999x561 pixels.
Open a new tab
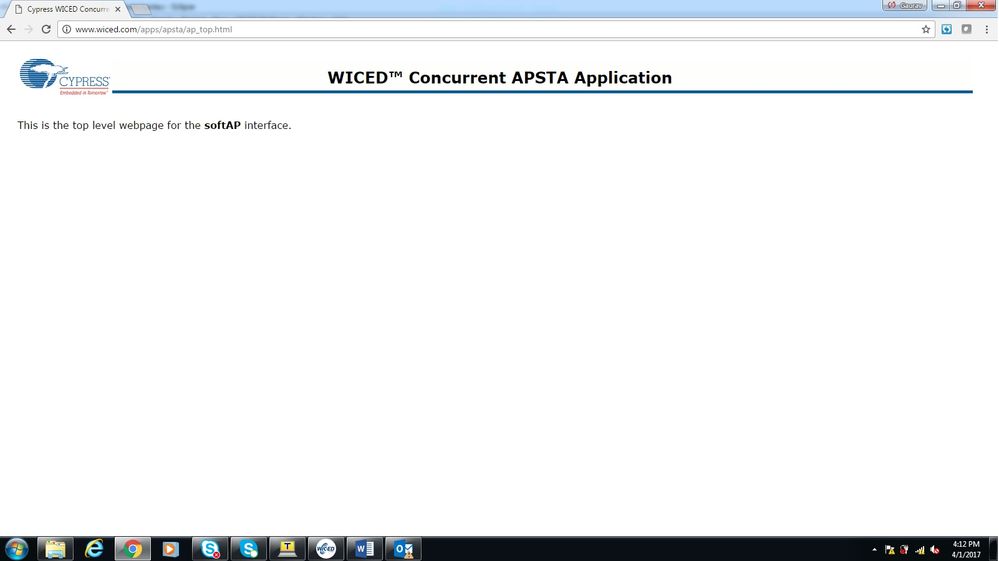click(141, 9)
